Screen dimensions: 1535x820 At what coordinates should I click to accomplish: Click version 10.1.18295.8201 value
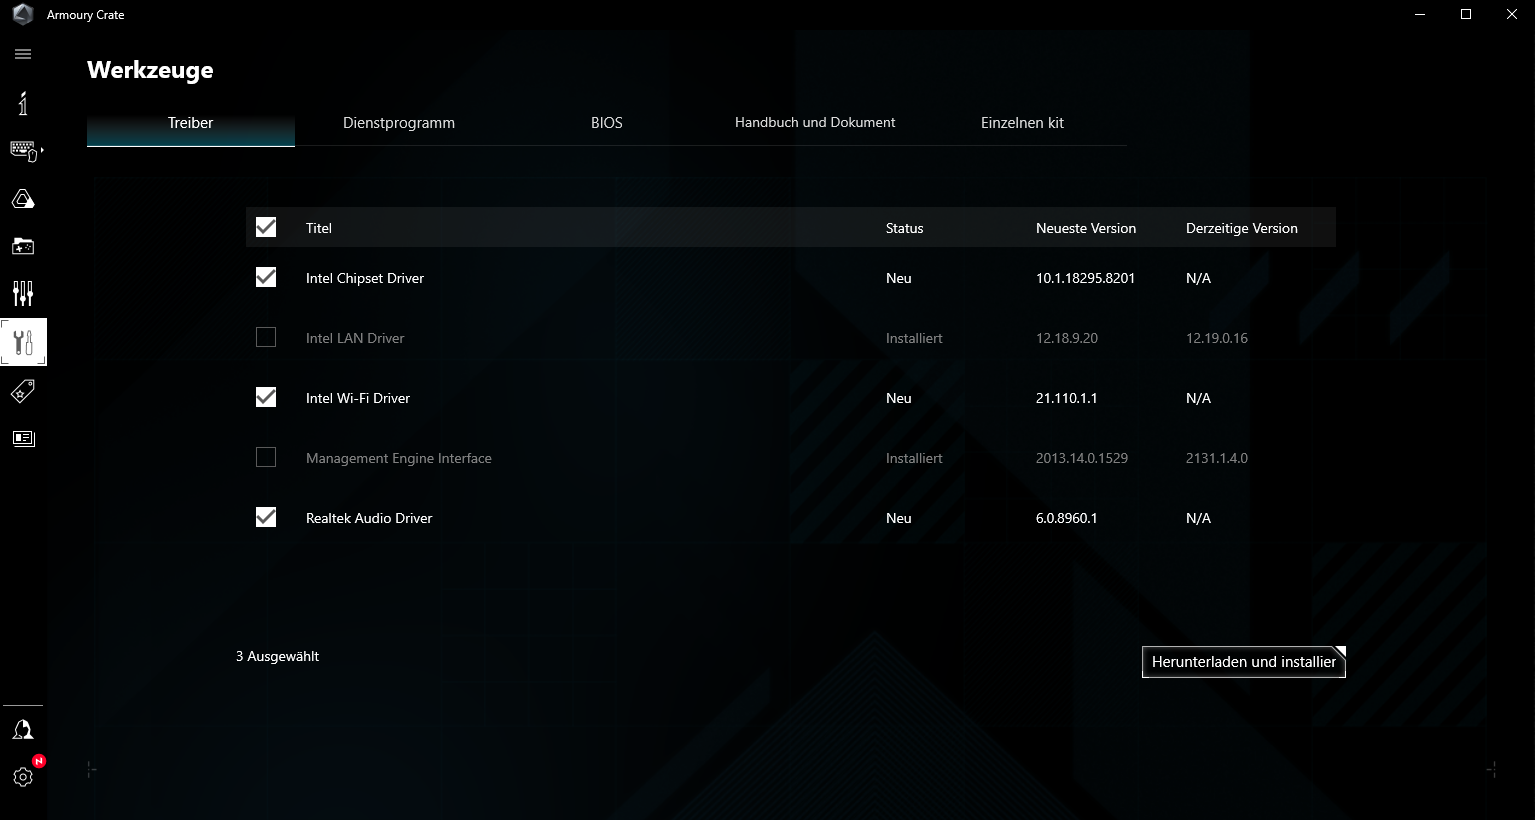tap(1085, 278)
